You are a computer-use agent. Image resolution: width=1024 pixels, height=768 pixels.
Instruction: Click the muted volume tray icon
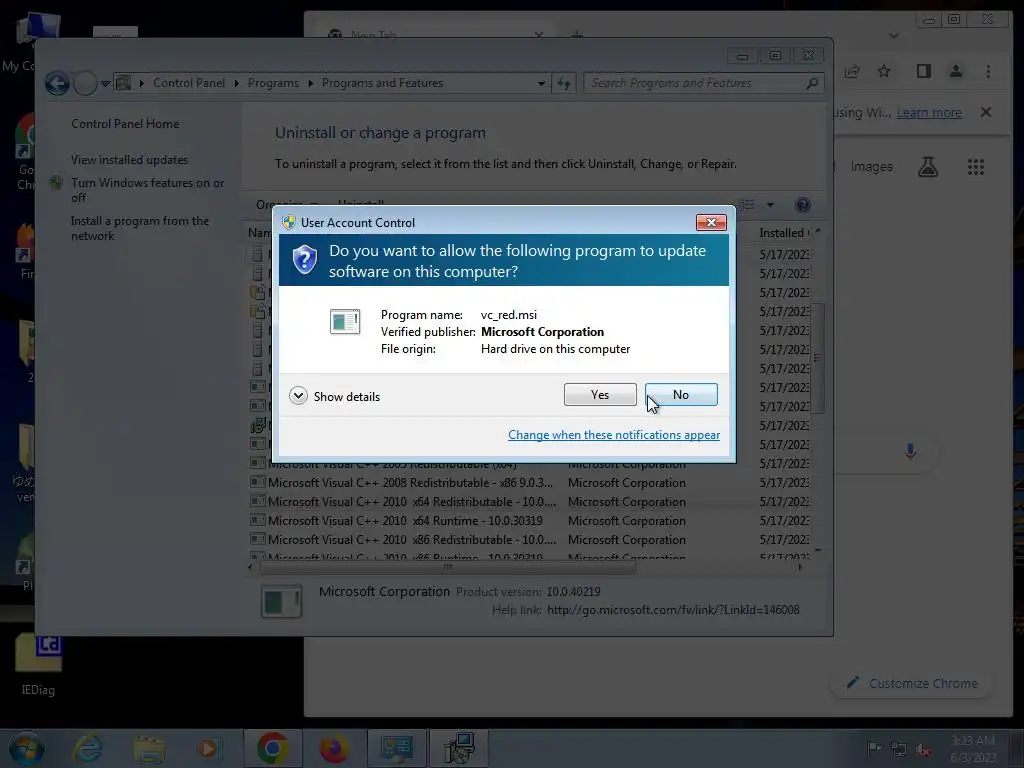click(x=923, y=749)
